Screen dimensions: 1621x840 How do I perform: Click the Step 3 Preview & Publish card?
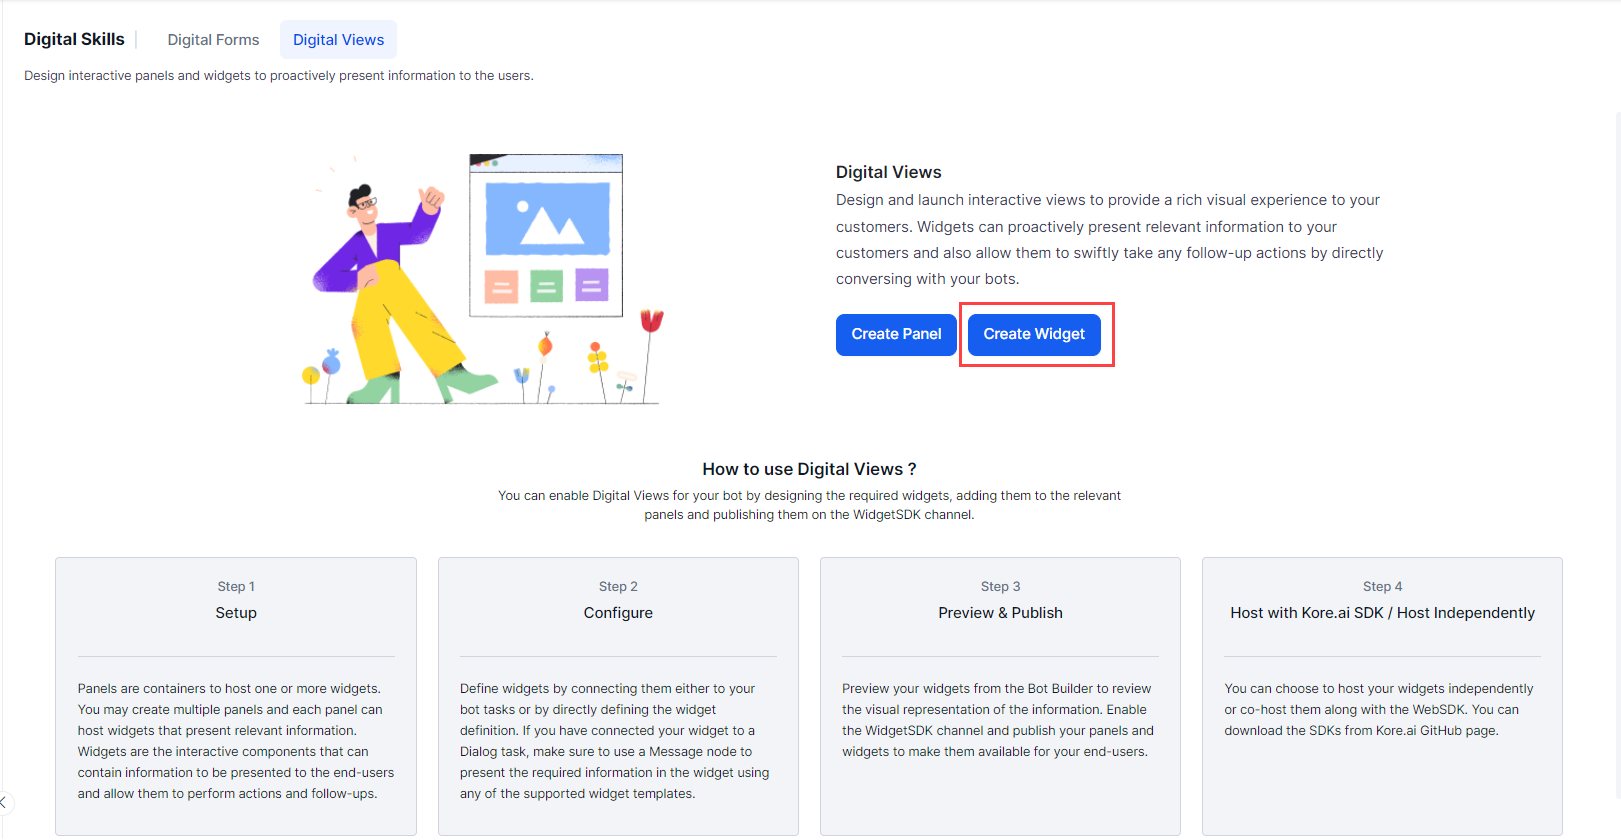[x=1000, y=695]
